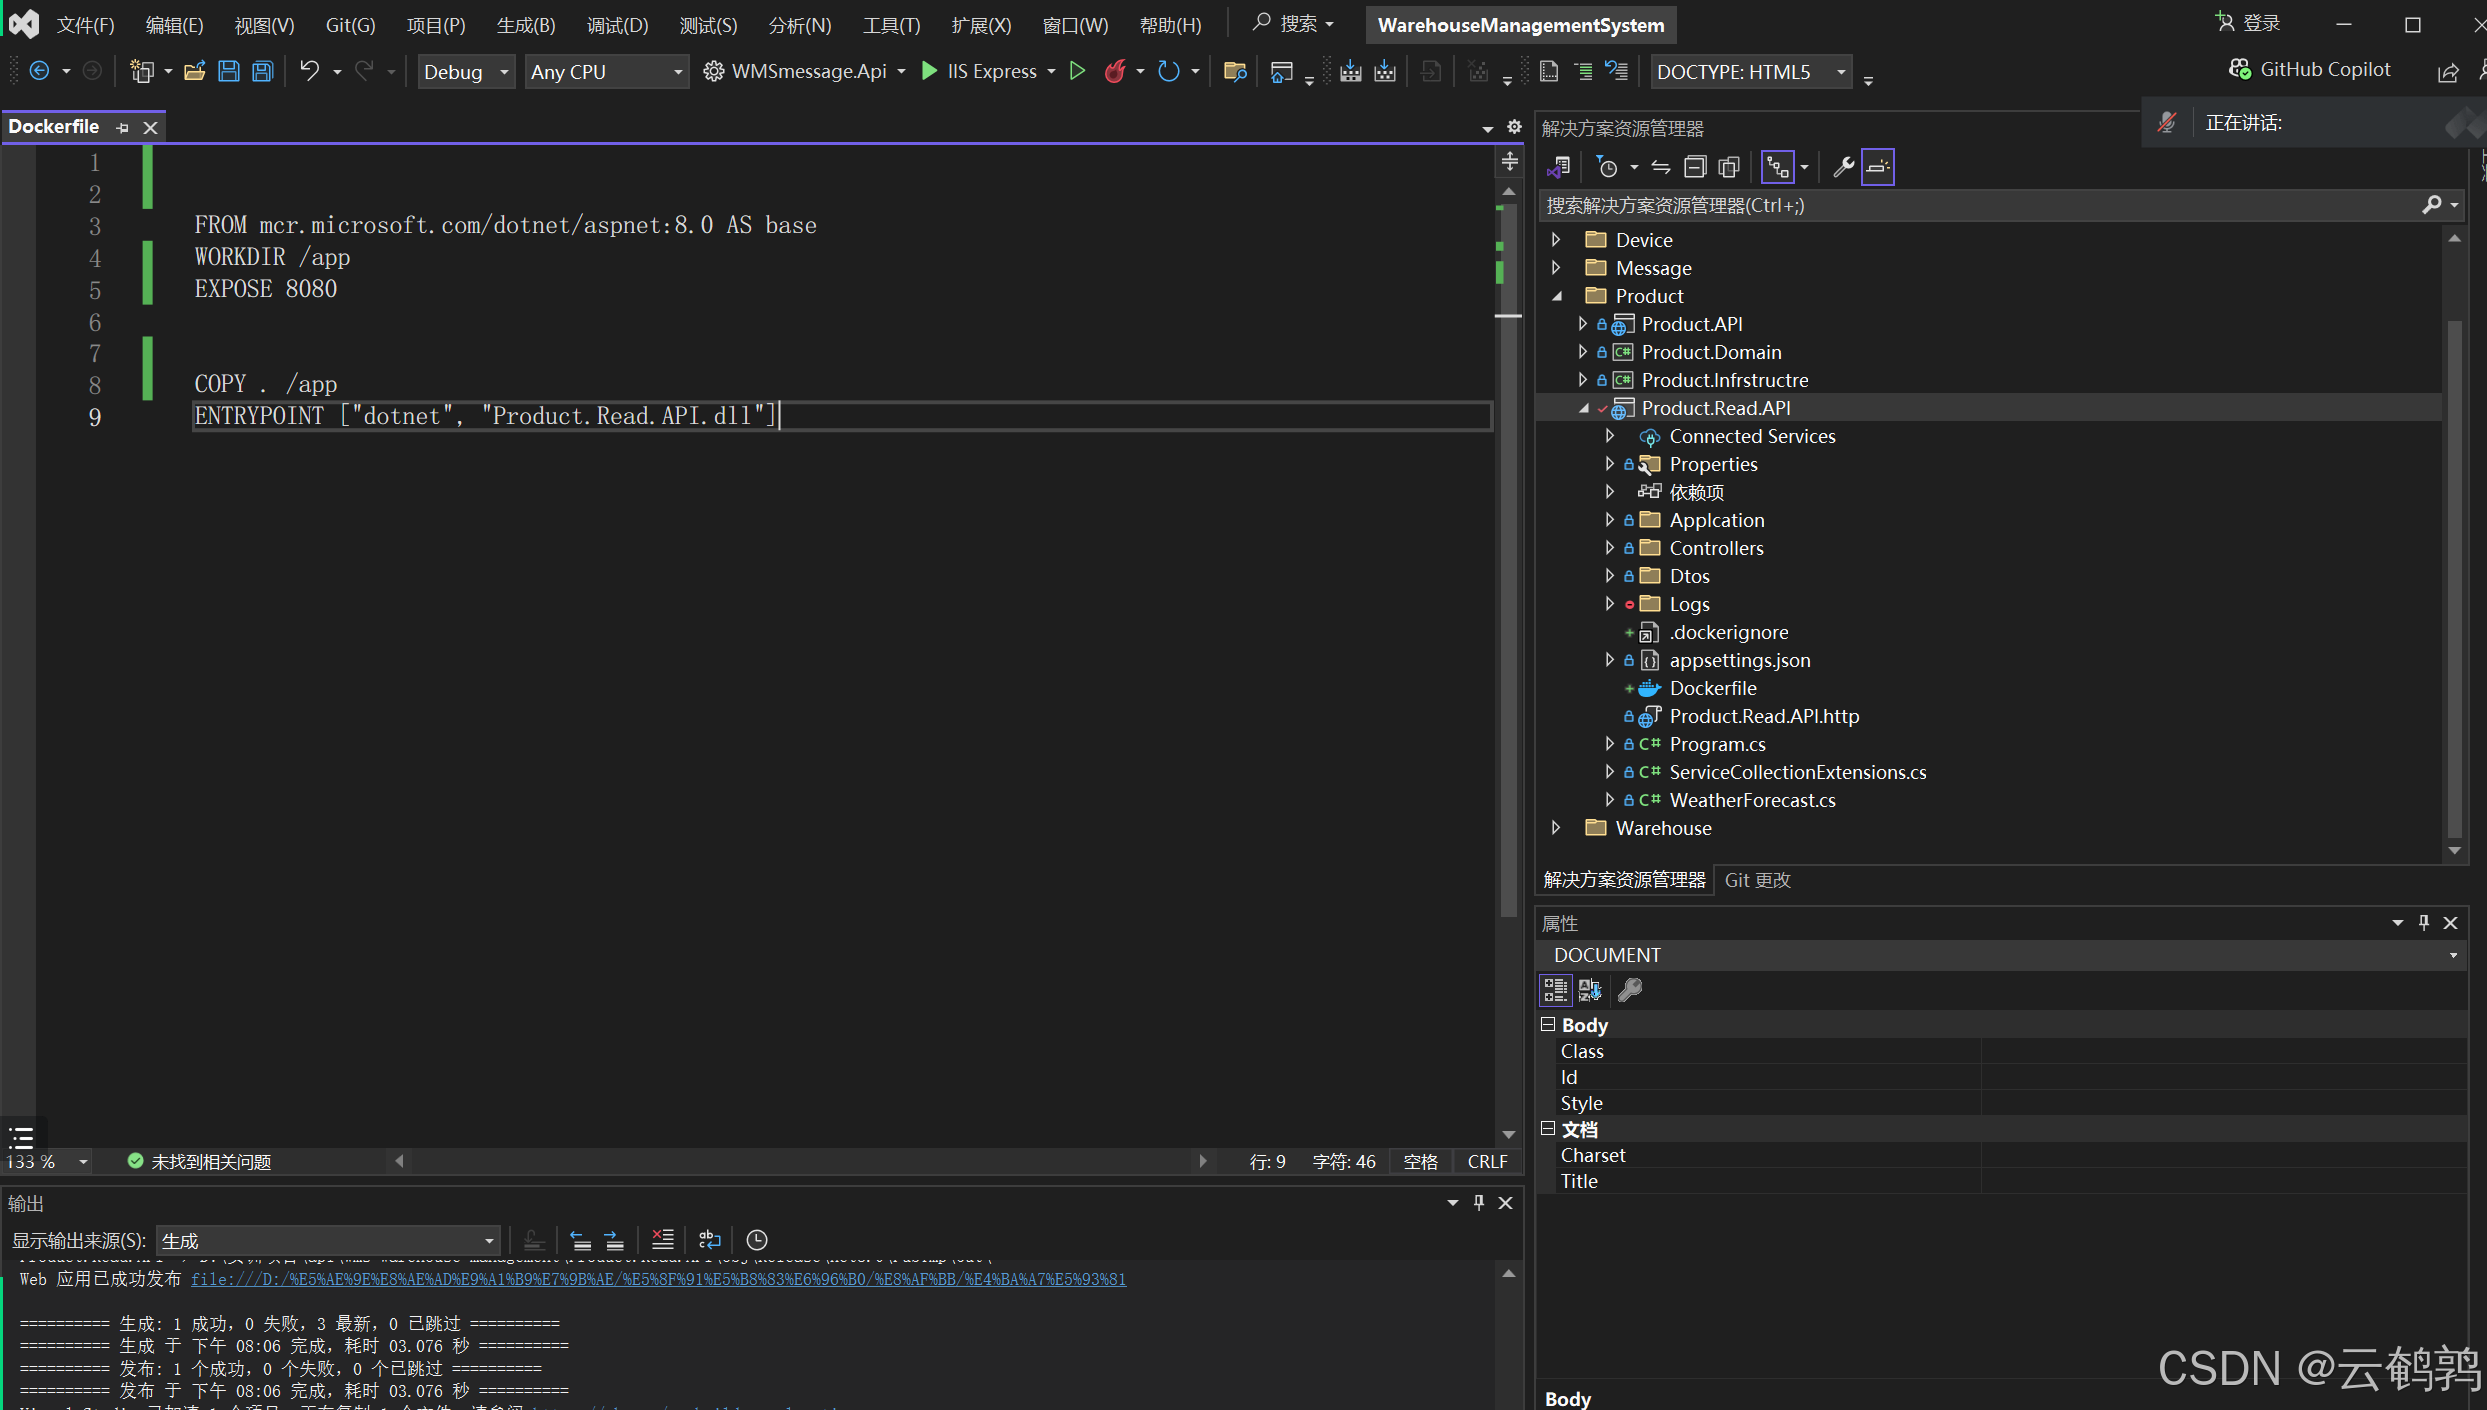Clear All output icon in Output panel
This screenshot has width=2487, height=1410.
click(662, 1240)
